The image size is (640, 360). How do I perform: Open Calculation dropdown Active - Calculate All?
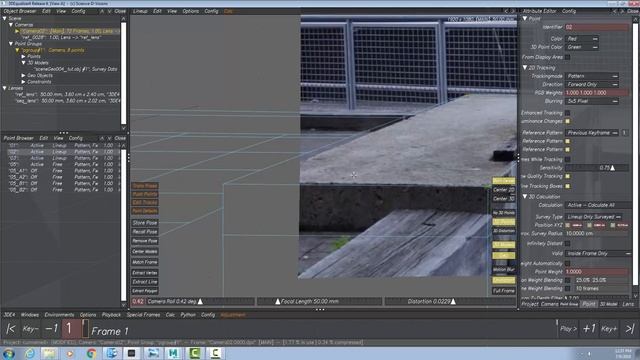pos(598,205)
